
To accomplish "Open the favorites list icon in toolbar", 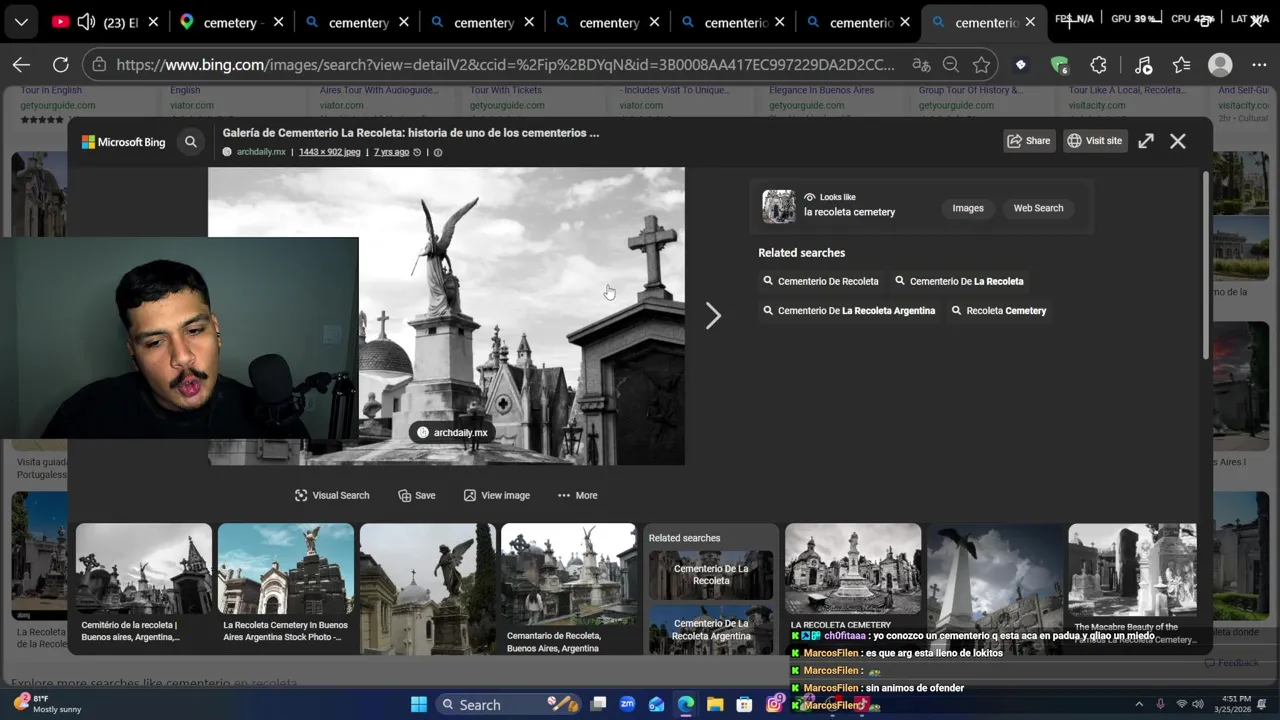I will coord(1181,65).
